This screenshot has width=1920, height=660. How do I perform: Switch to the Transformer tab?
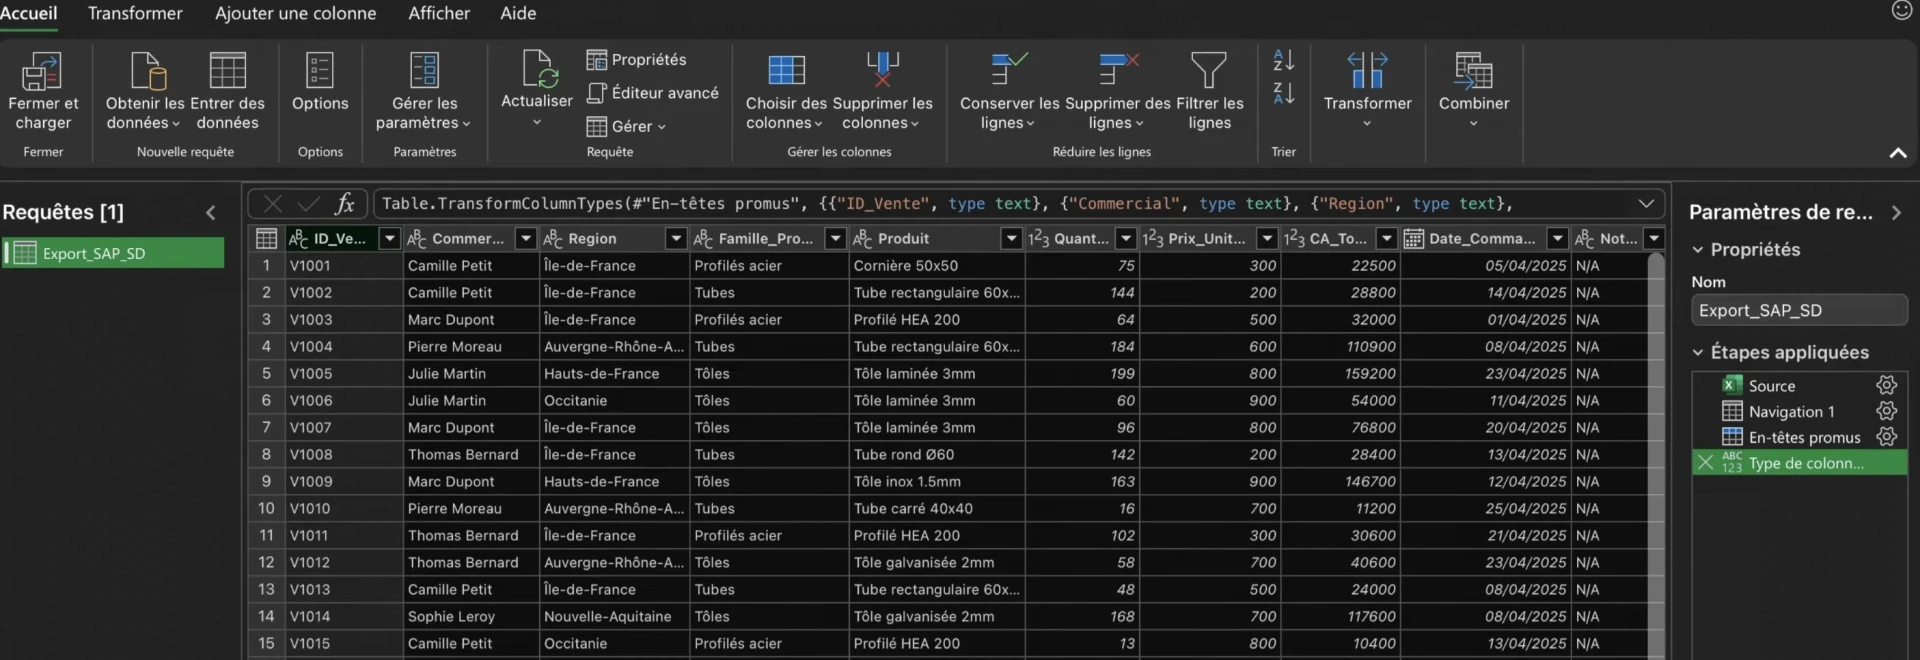tap(135, 13)
